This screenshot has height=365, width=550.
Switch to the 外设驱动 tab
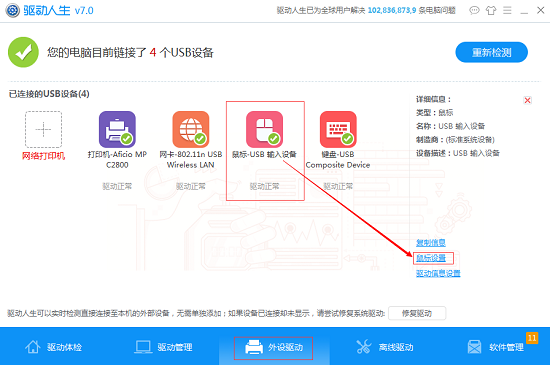point(274,347)
